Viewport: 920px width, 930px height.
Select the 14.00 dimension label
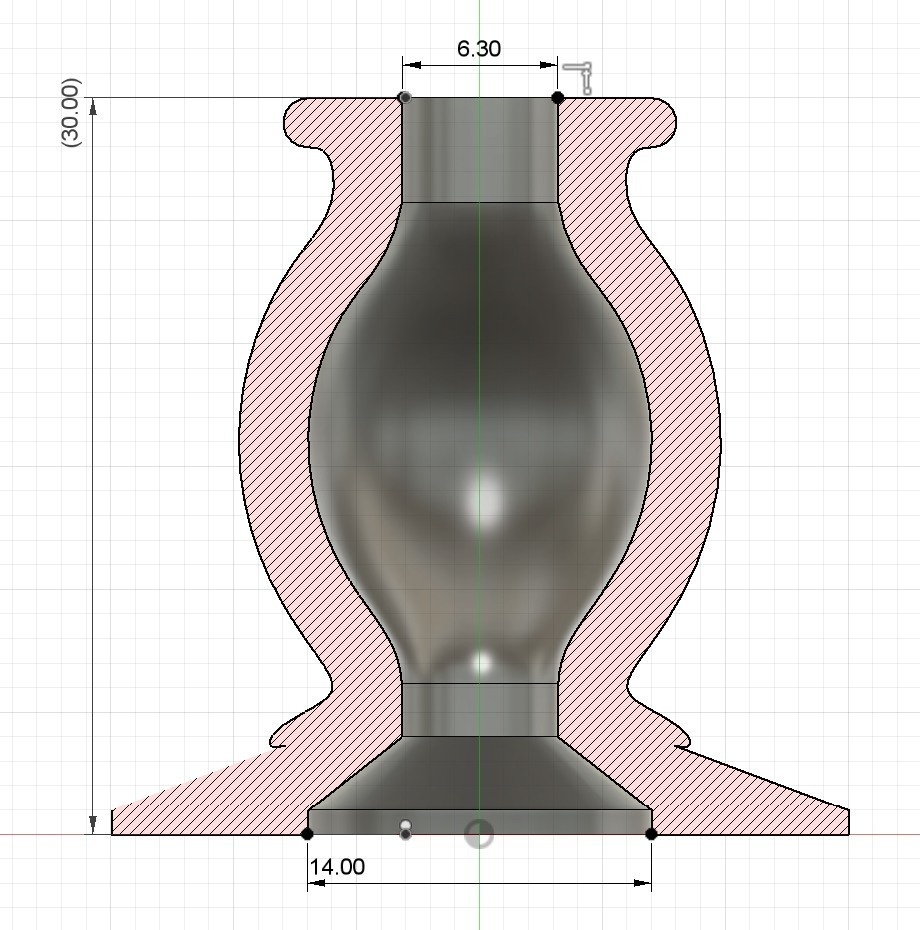coord(337,867)
